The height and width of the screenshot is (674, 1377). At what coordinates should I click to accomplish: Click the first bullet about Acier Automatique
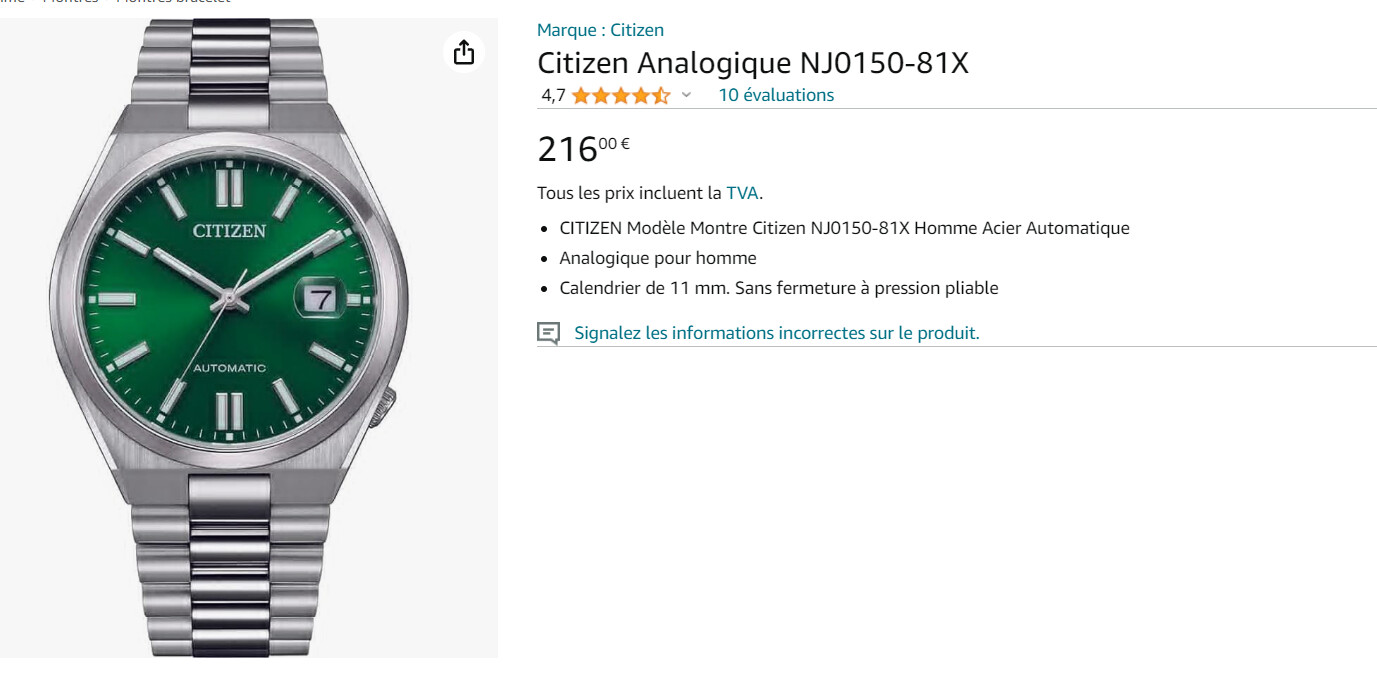point(844,228)
